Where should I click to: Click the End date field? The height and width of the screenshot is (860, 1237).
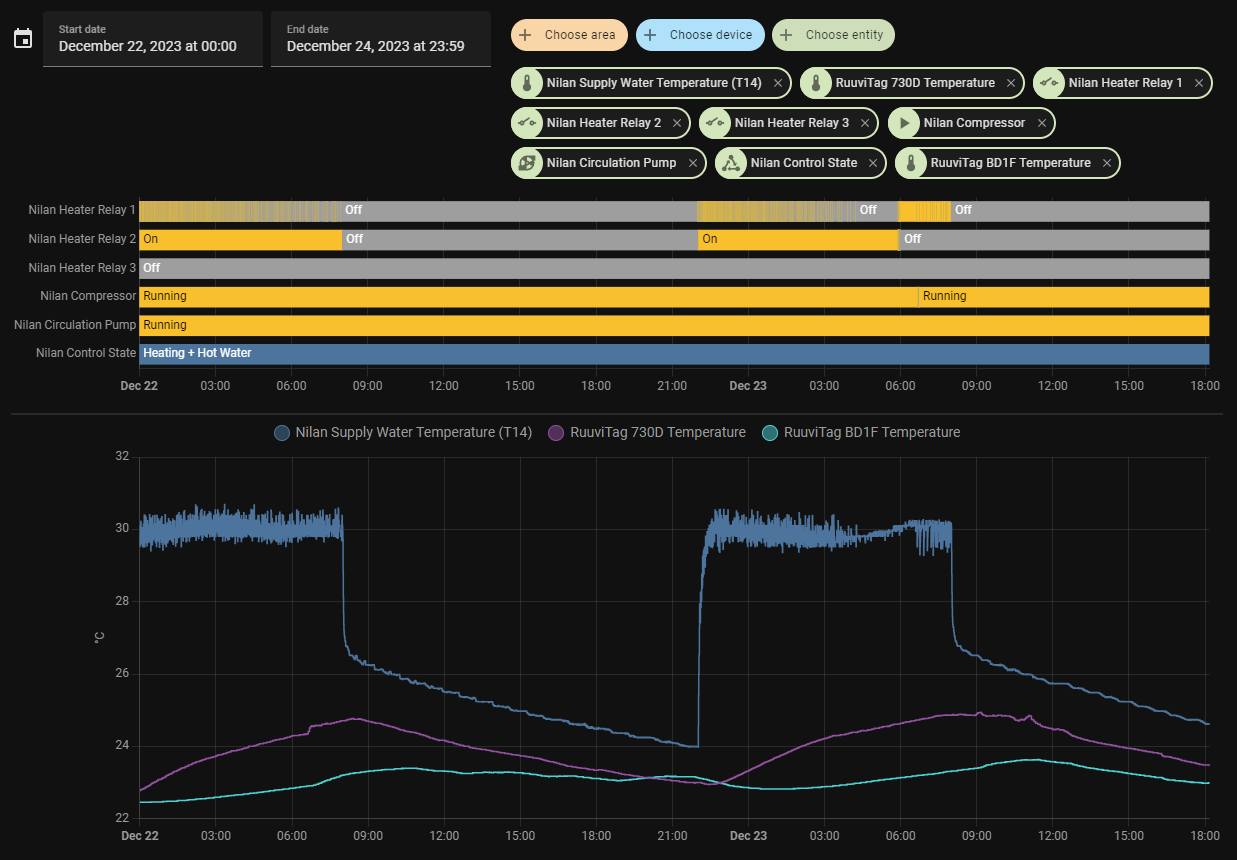pyautogui.click(x=380, y=40)
